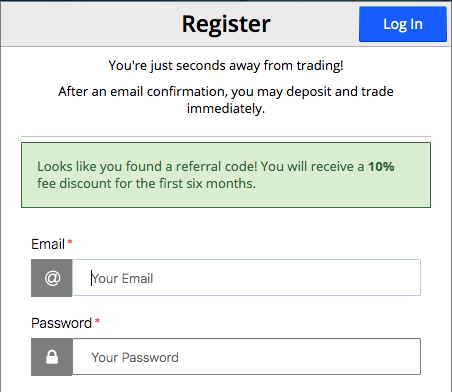Focus the Your Password input field
The image size is (452, 392).
click(246, 357)
